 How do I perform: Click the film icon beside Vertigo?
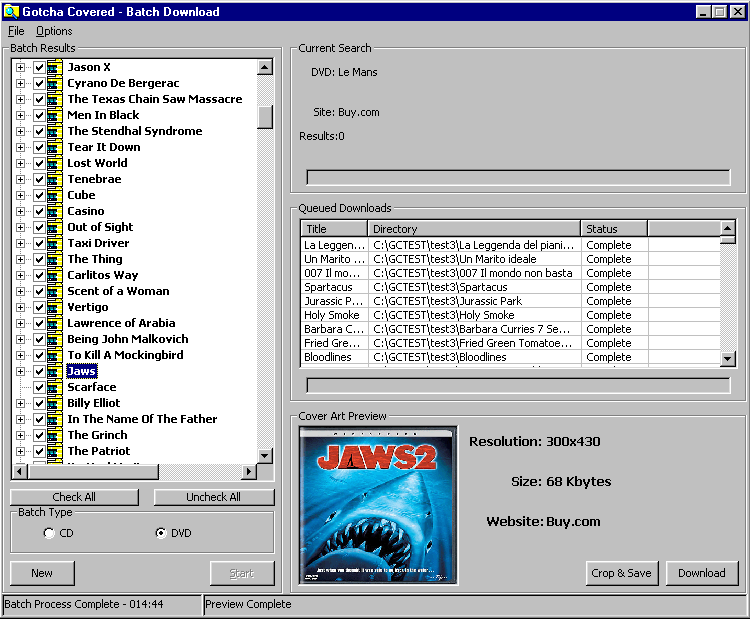pyautogui.click(x=55, y=307)
